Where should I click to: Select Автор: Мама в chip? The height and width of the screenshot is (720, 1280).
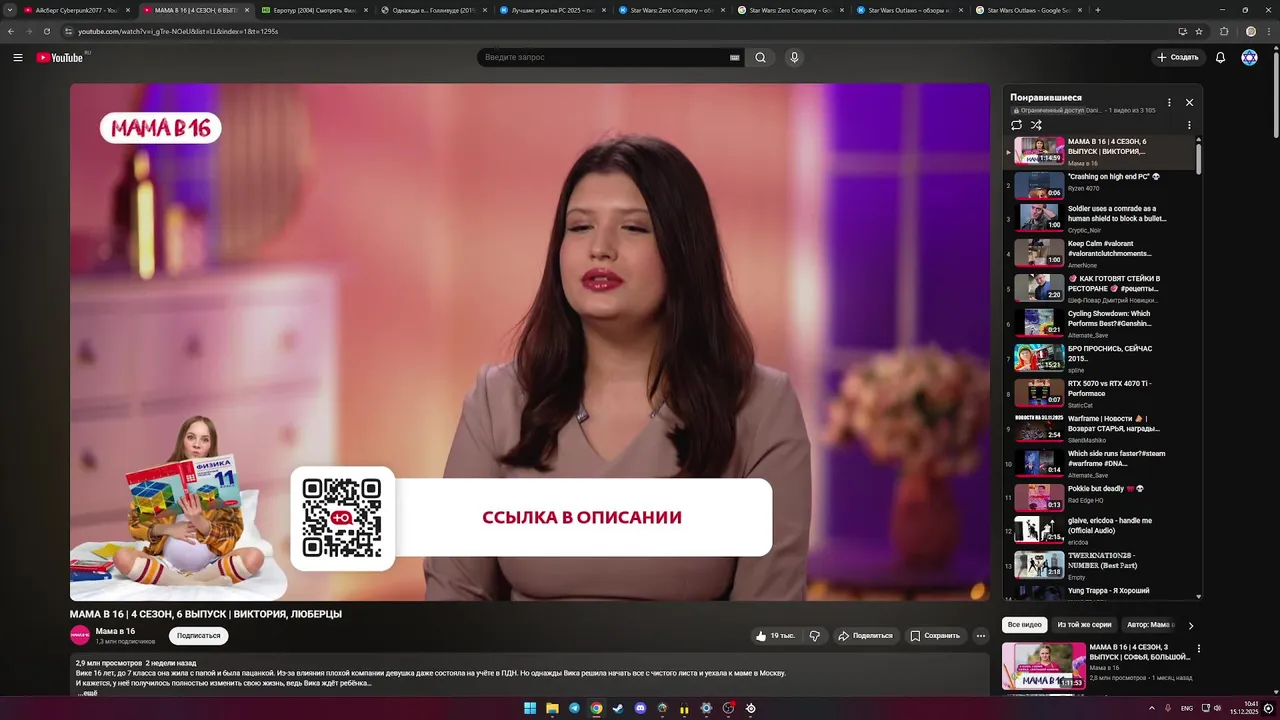coord(1151,625)
